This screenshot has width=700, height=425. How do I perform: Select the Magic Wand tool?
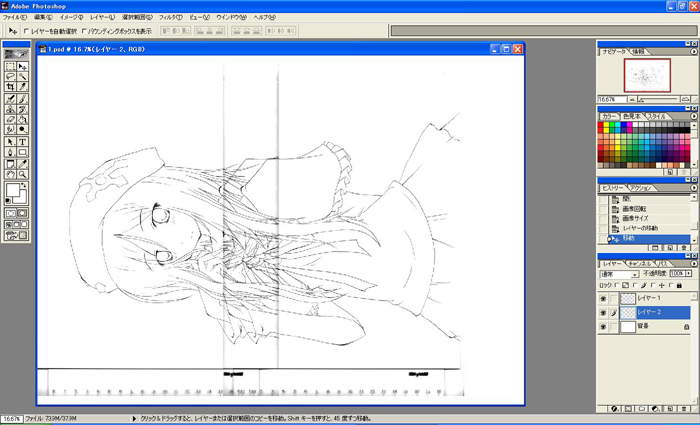click(22, 77)
